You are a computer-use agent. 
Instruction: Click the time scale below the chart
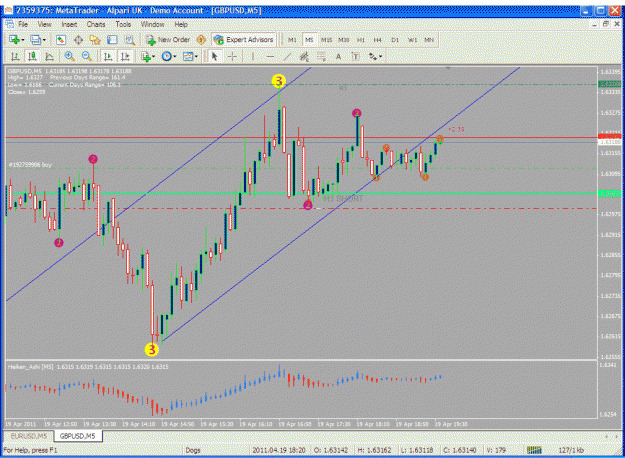pyautogui.click(x=301, y=424)
